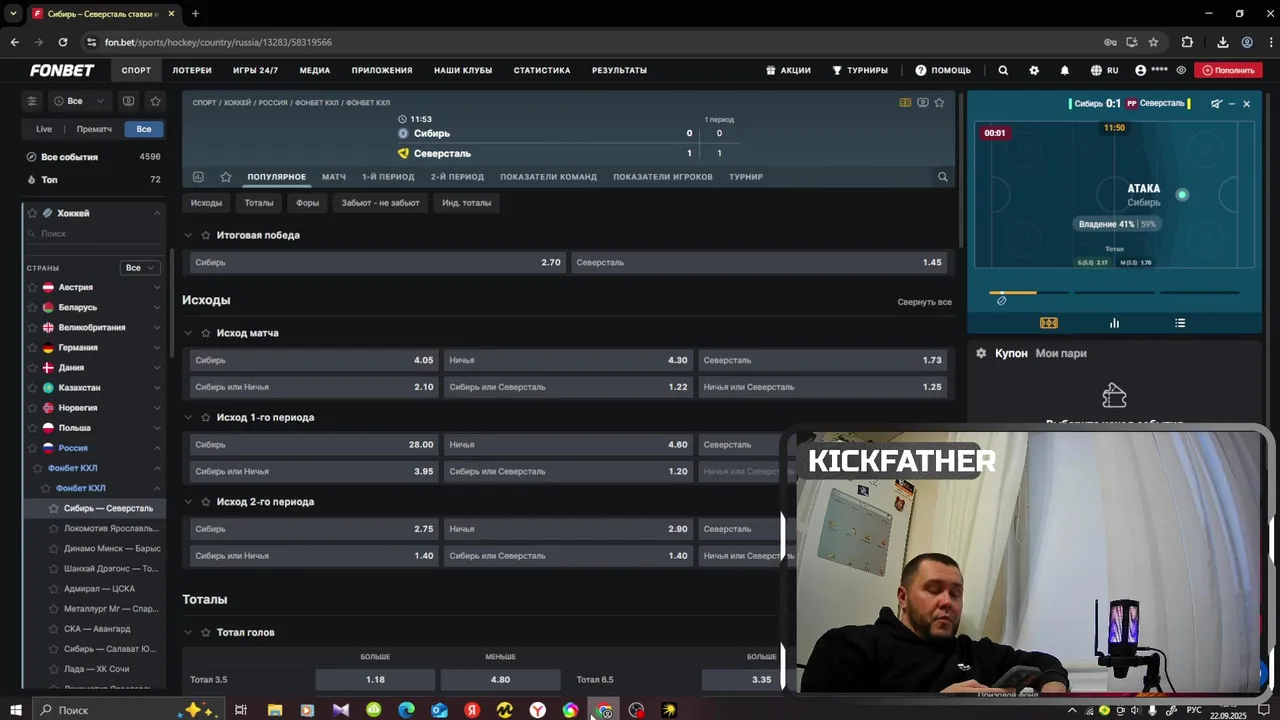This screenshot has width=1280, height=720.
Task: Favorite Итоговая победа market star
Action: 206,235
